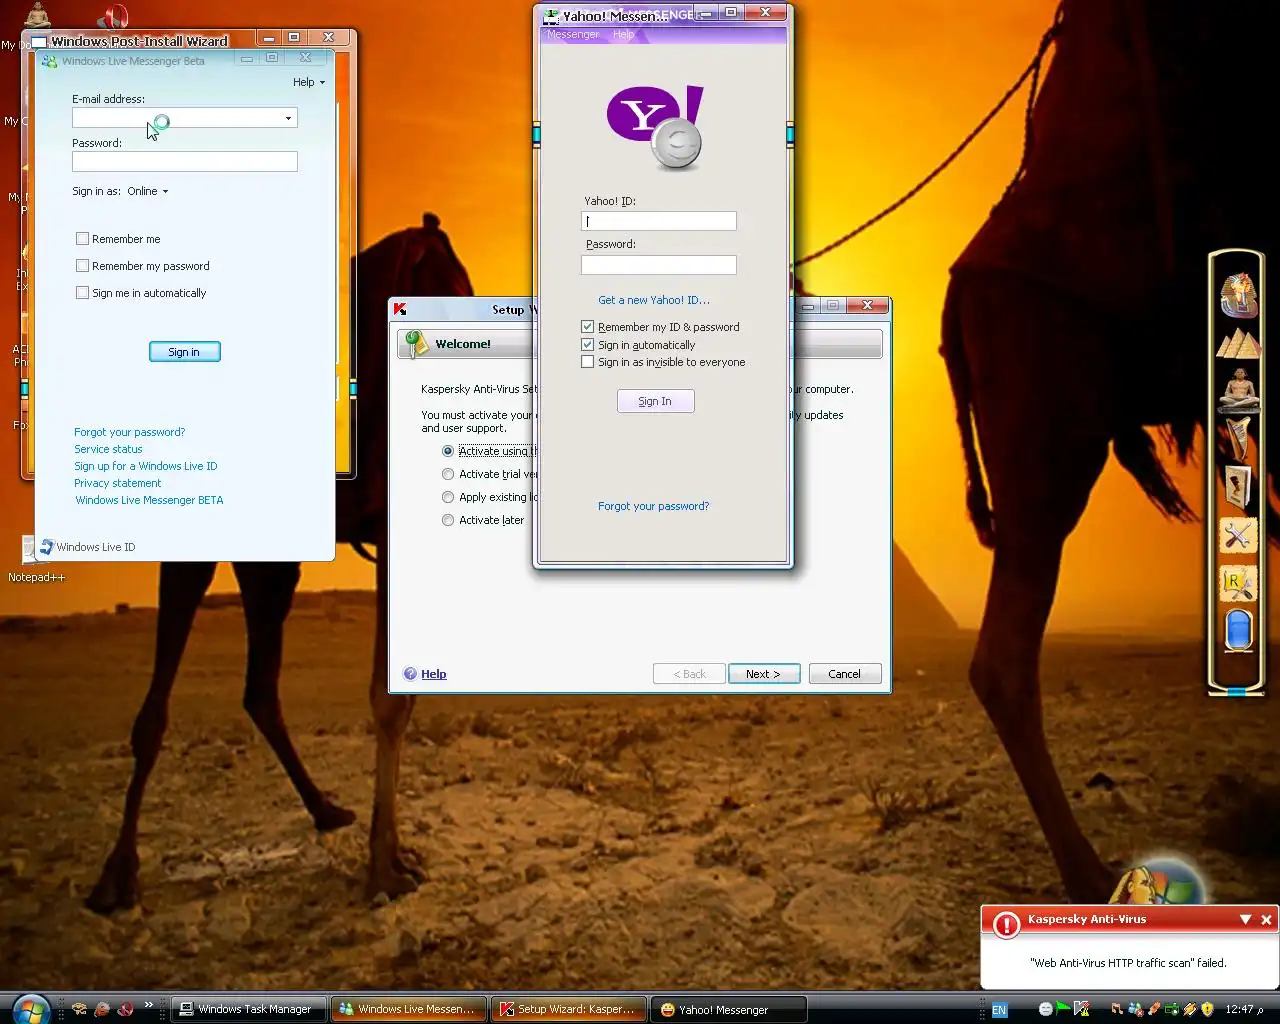1280x1024 pixels.
Task: Click the crossed wrench tools dock icon
Action: point(1238,536)
